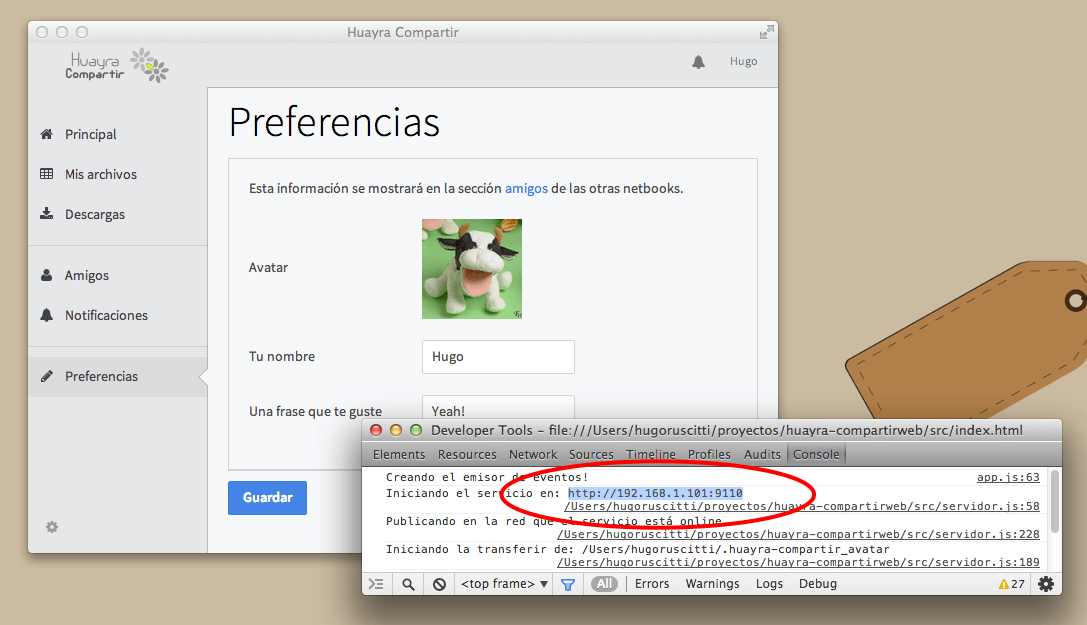Open the Developer Tools settings gear
The image size is (1087, 625).
1046,584
